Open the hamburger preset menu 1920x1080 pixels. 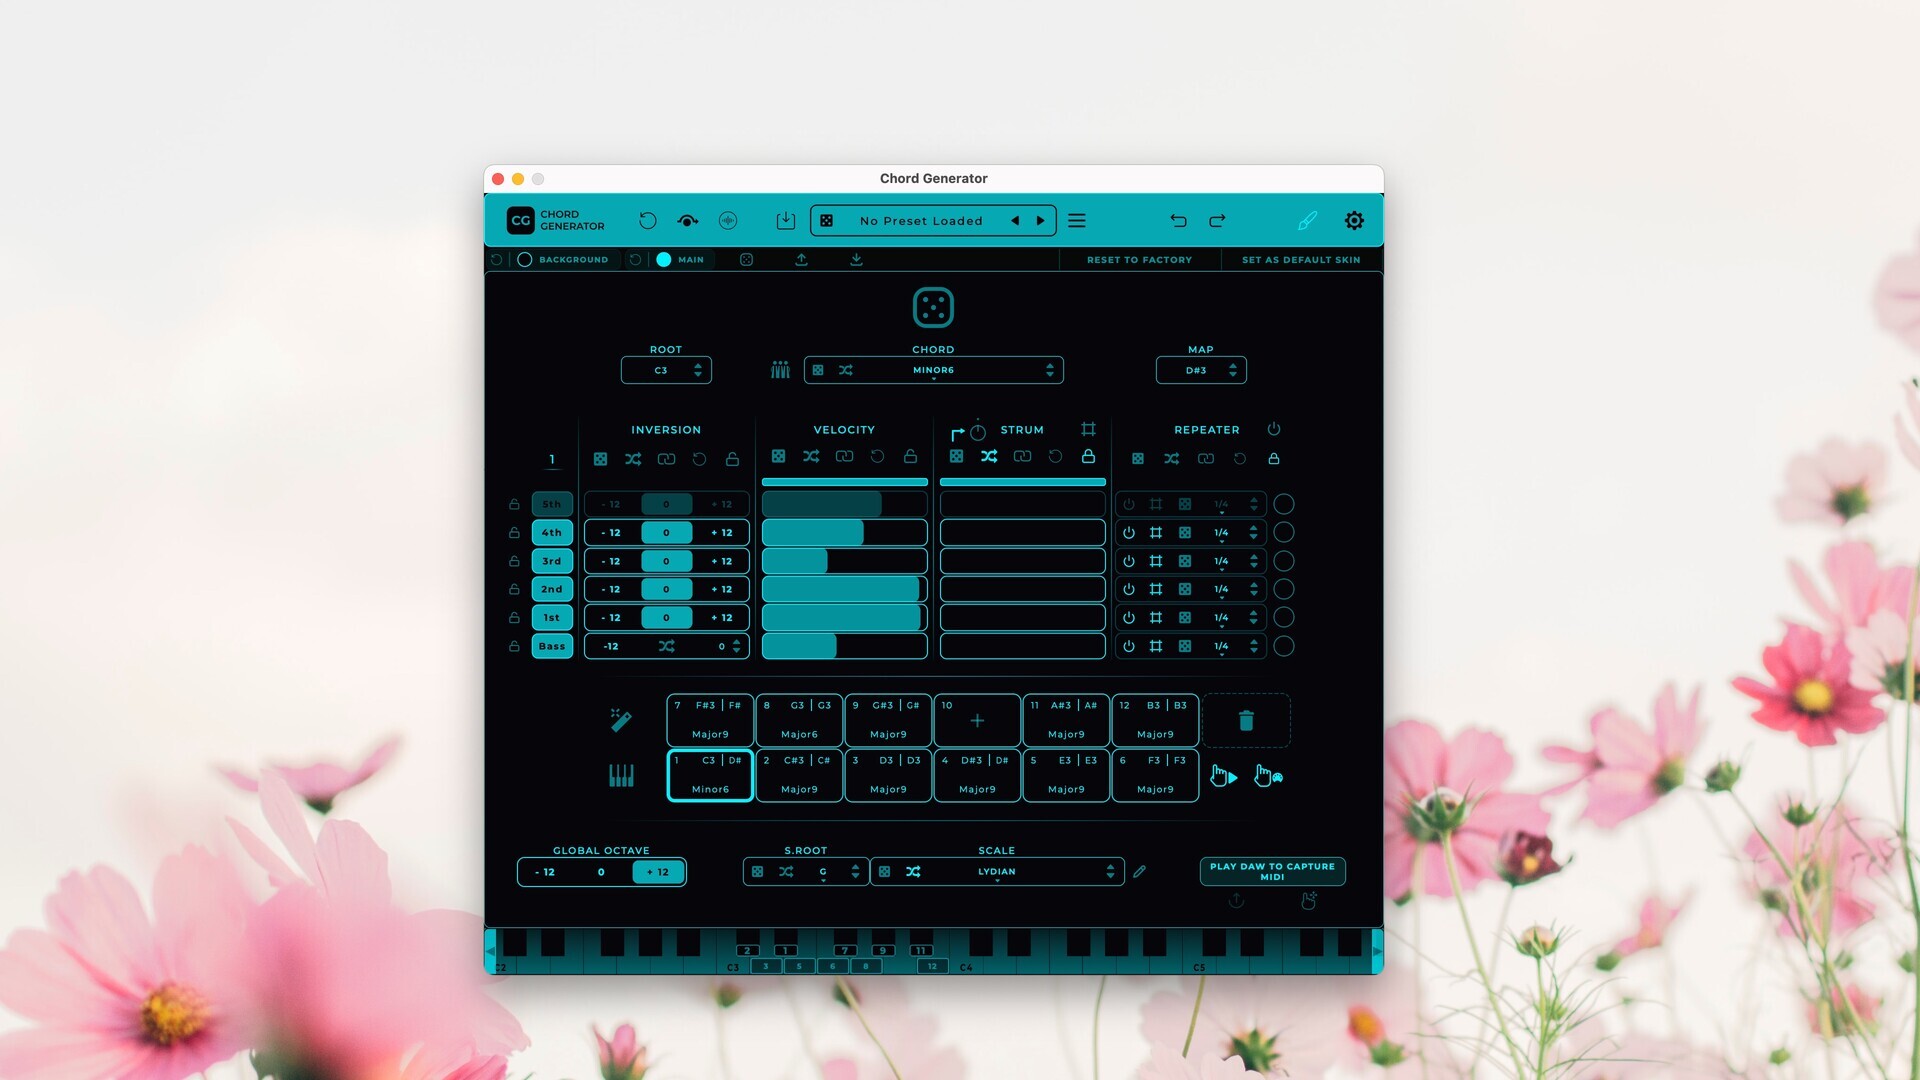(1077, 221)
